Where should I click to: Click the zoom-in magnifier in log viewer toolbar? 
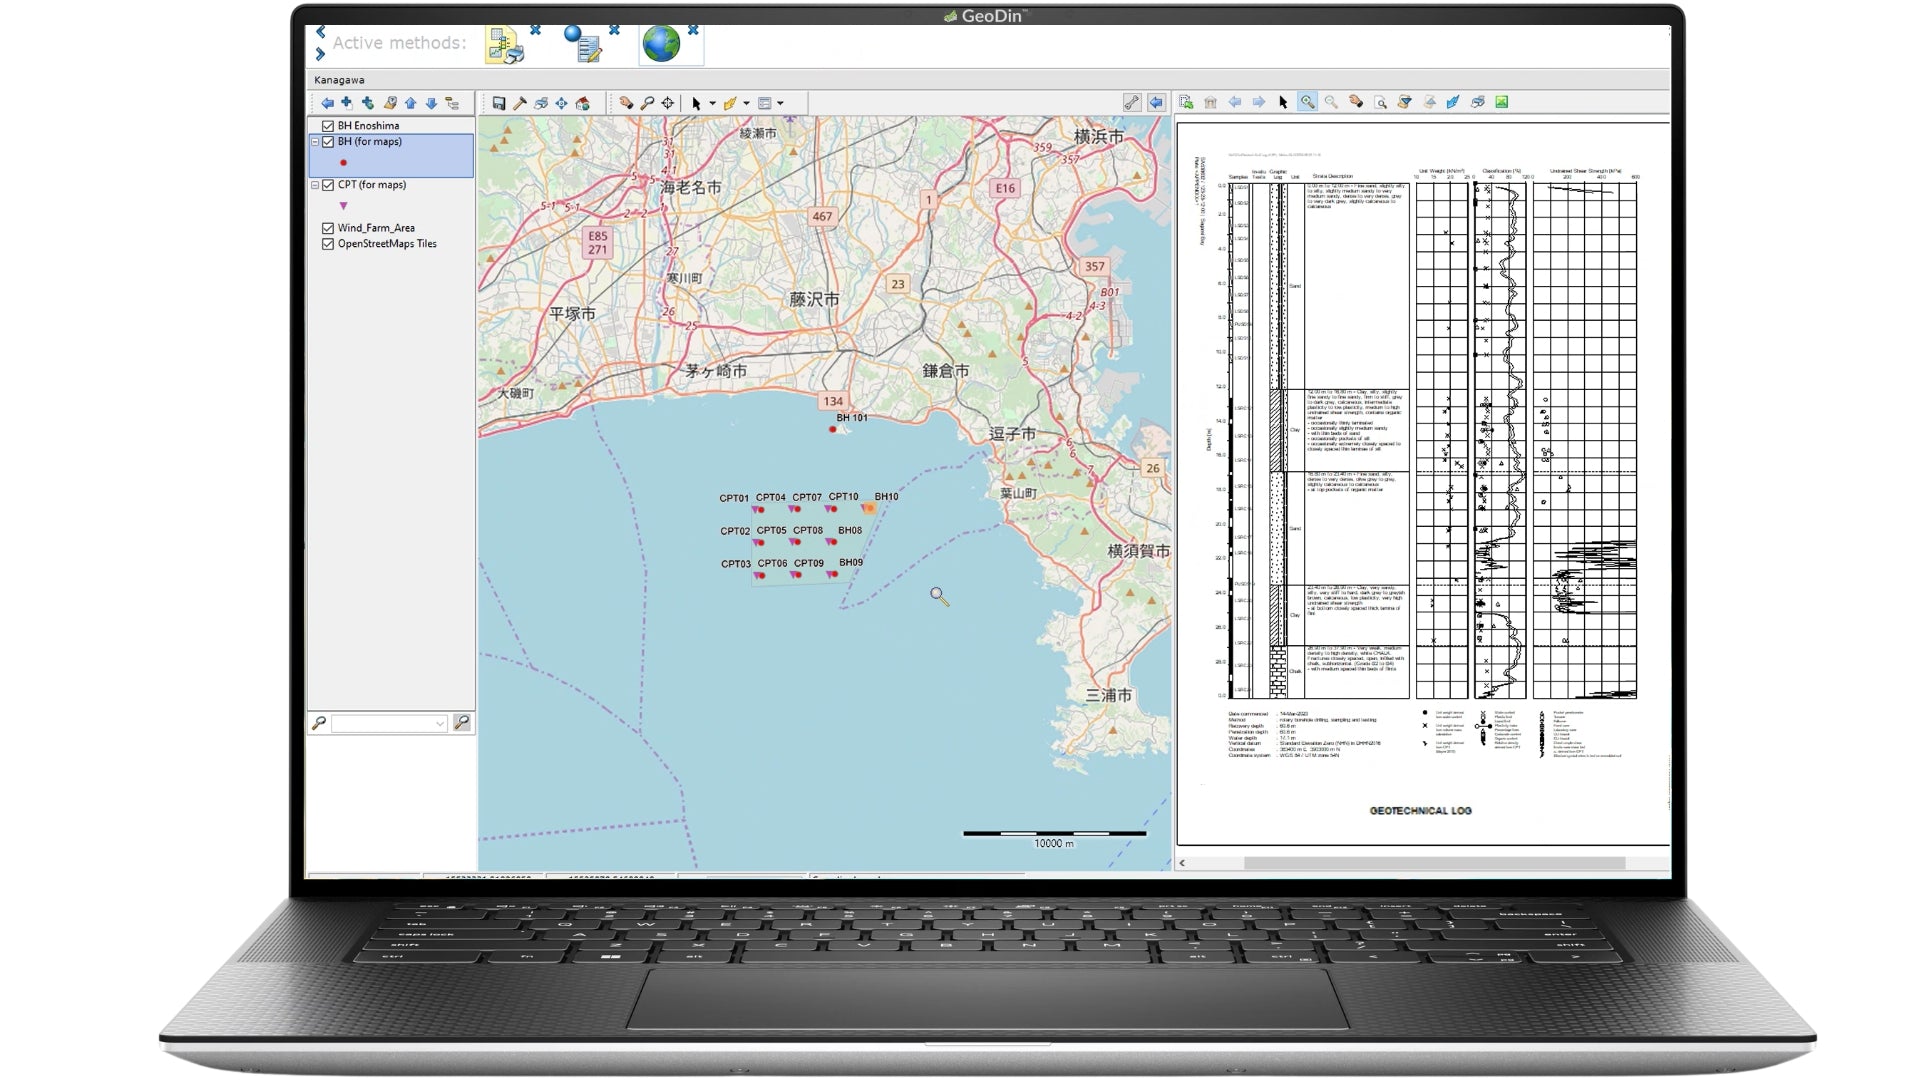pos(1307,102)
